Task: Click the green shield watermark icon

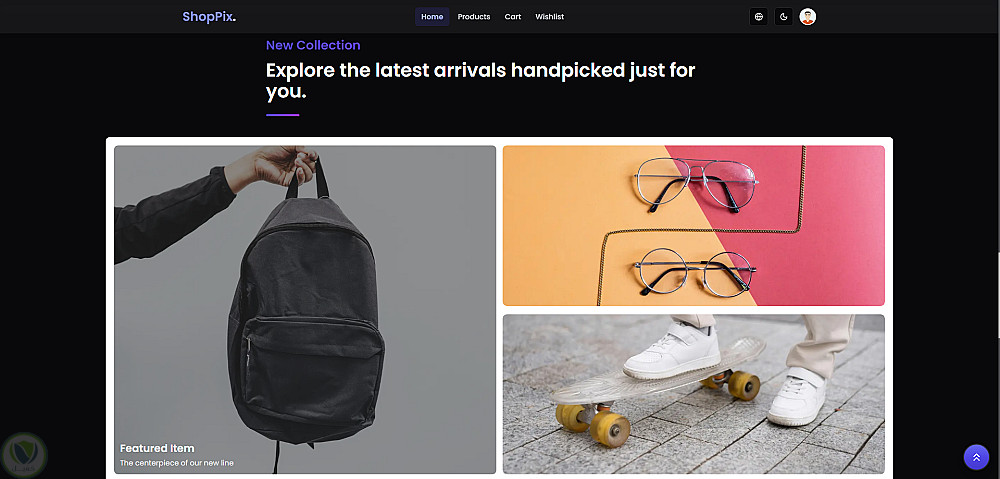Action: (x=23, y=455)
